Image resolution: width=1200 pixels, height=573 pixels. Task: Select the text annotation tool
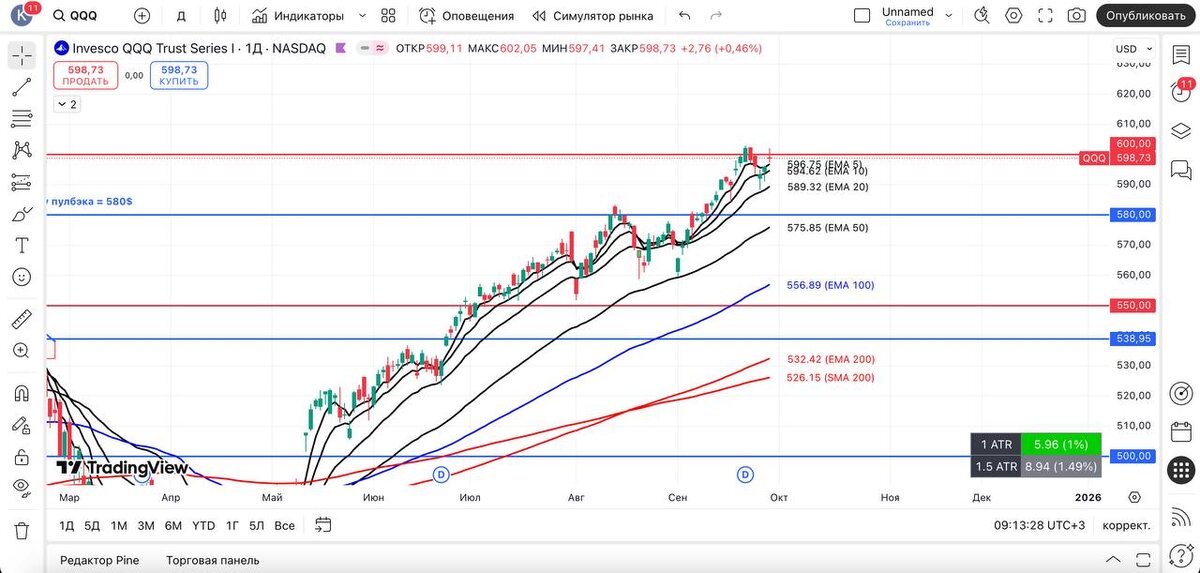coord(22,245)
